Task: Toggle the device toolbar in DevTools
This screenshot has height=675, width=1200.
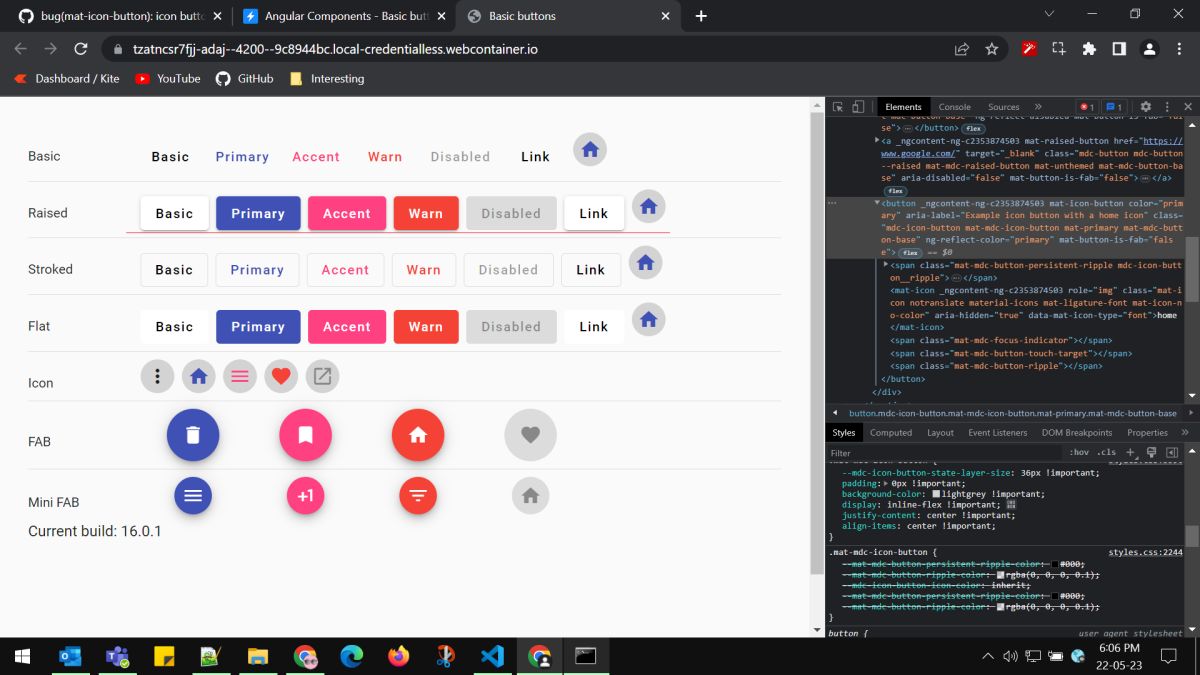Action: pos(858,107)
